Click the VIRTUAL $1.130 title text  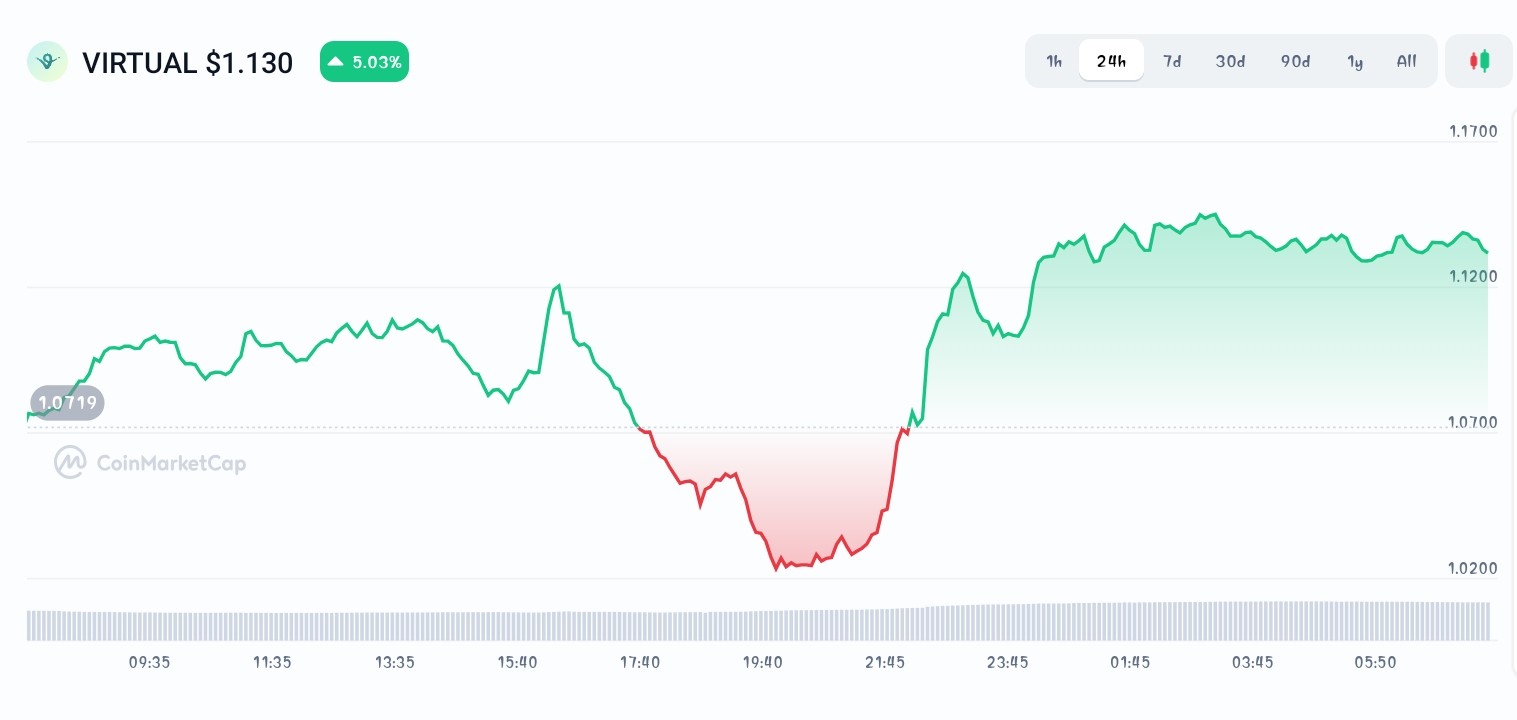187,63
